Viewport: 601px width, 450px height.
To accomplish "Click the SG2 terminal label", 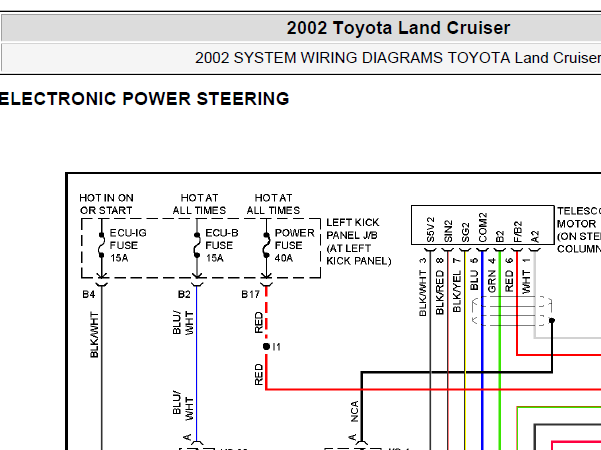I will (465, 233).
